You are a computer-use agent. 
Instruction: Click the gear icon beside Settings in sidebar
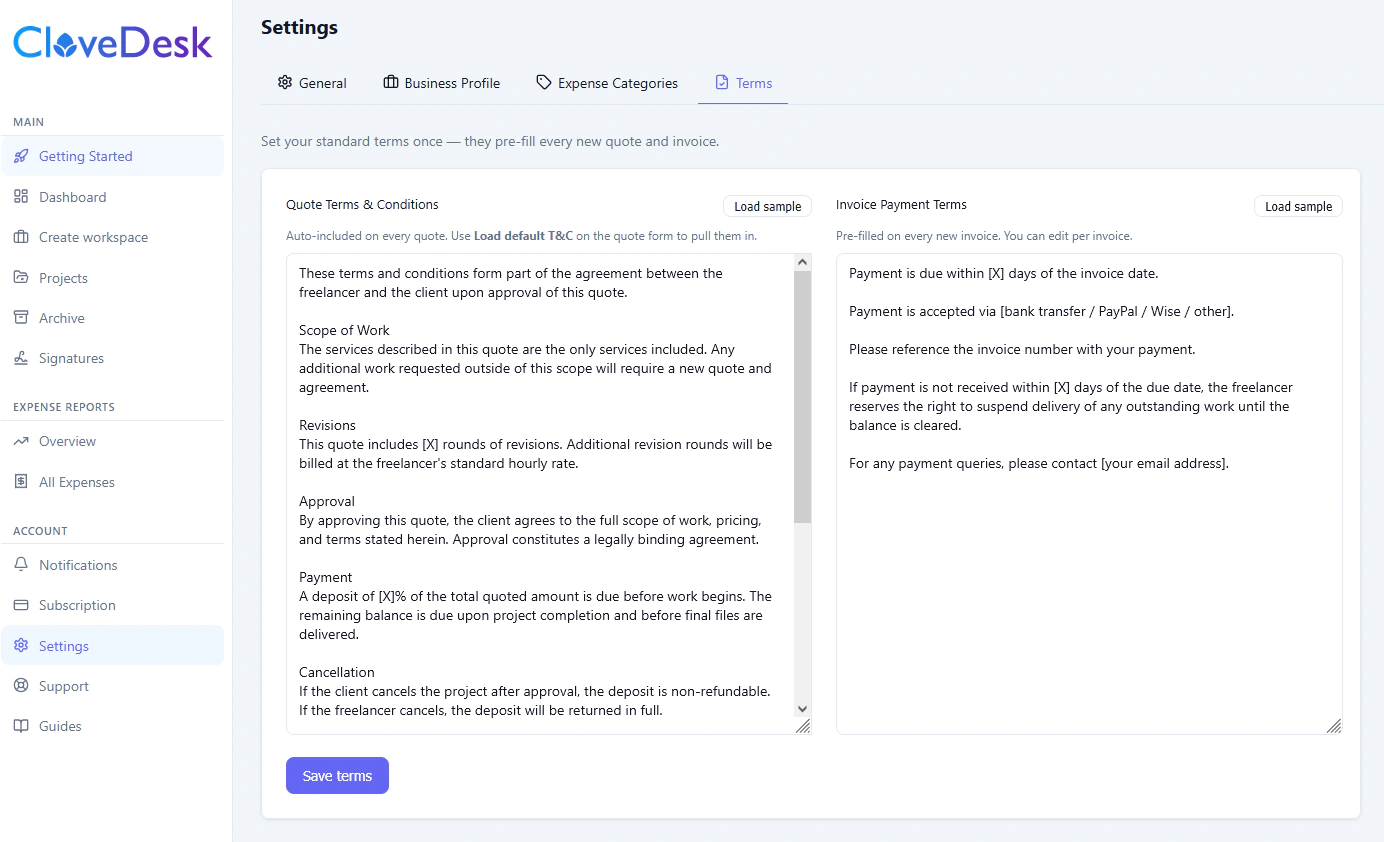(21, 646)
